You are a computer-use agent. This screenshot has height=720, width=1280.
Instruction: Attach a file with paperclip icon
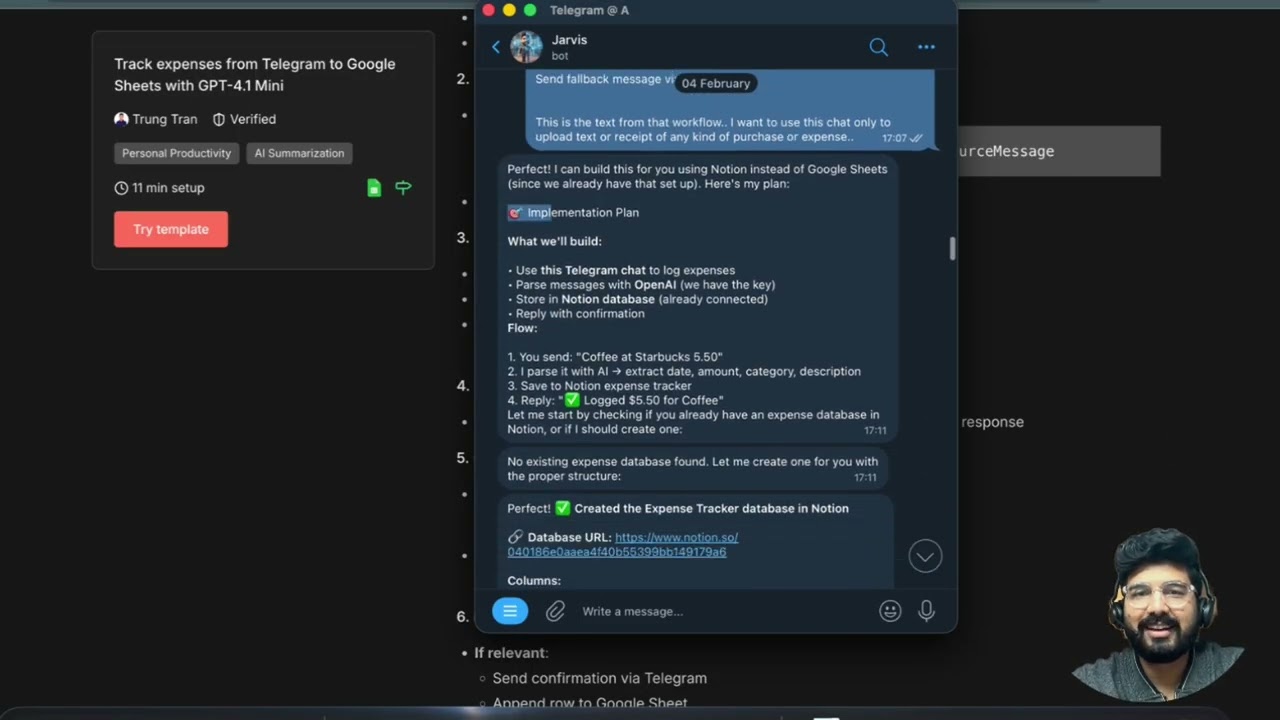point(555,611)
